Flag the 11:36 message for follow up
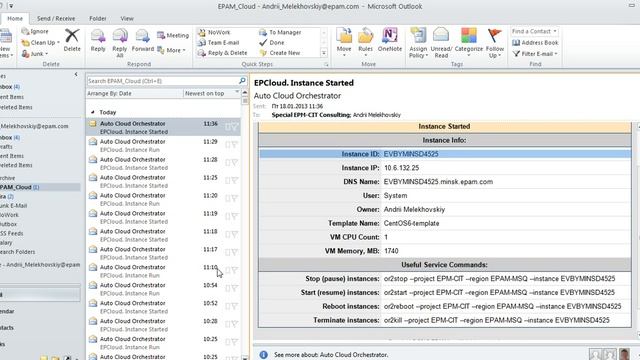This screenshot has width=640, height=360. click(x=234, y=127)
